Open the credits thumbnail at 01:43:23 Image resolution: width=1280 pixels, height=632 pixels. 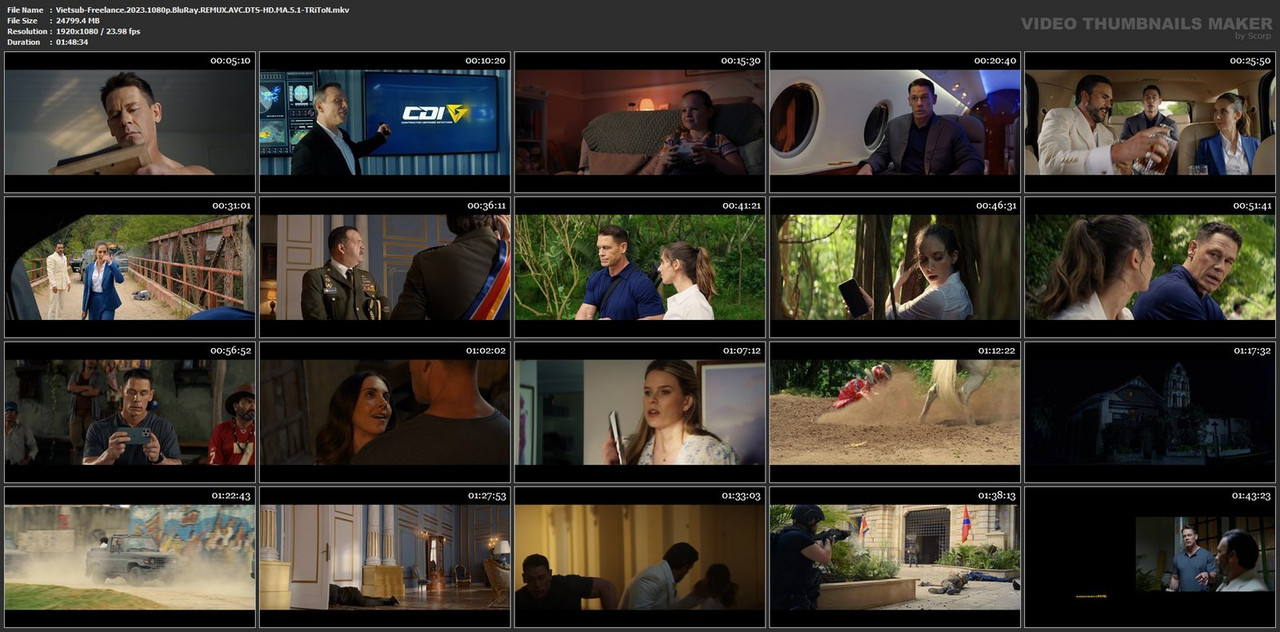1150,557
